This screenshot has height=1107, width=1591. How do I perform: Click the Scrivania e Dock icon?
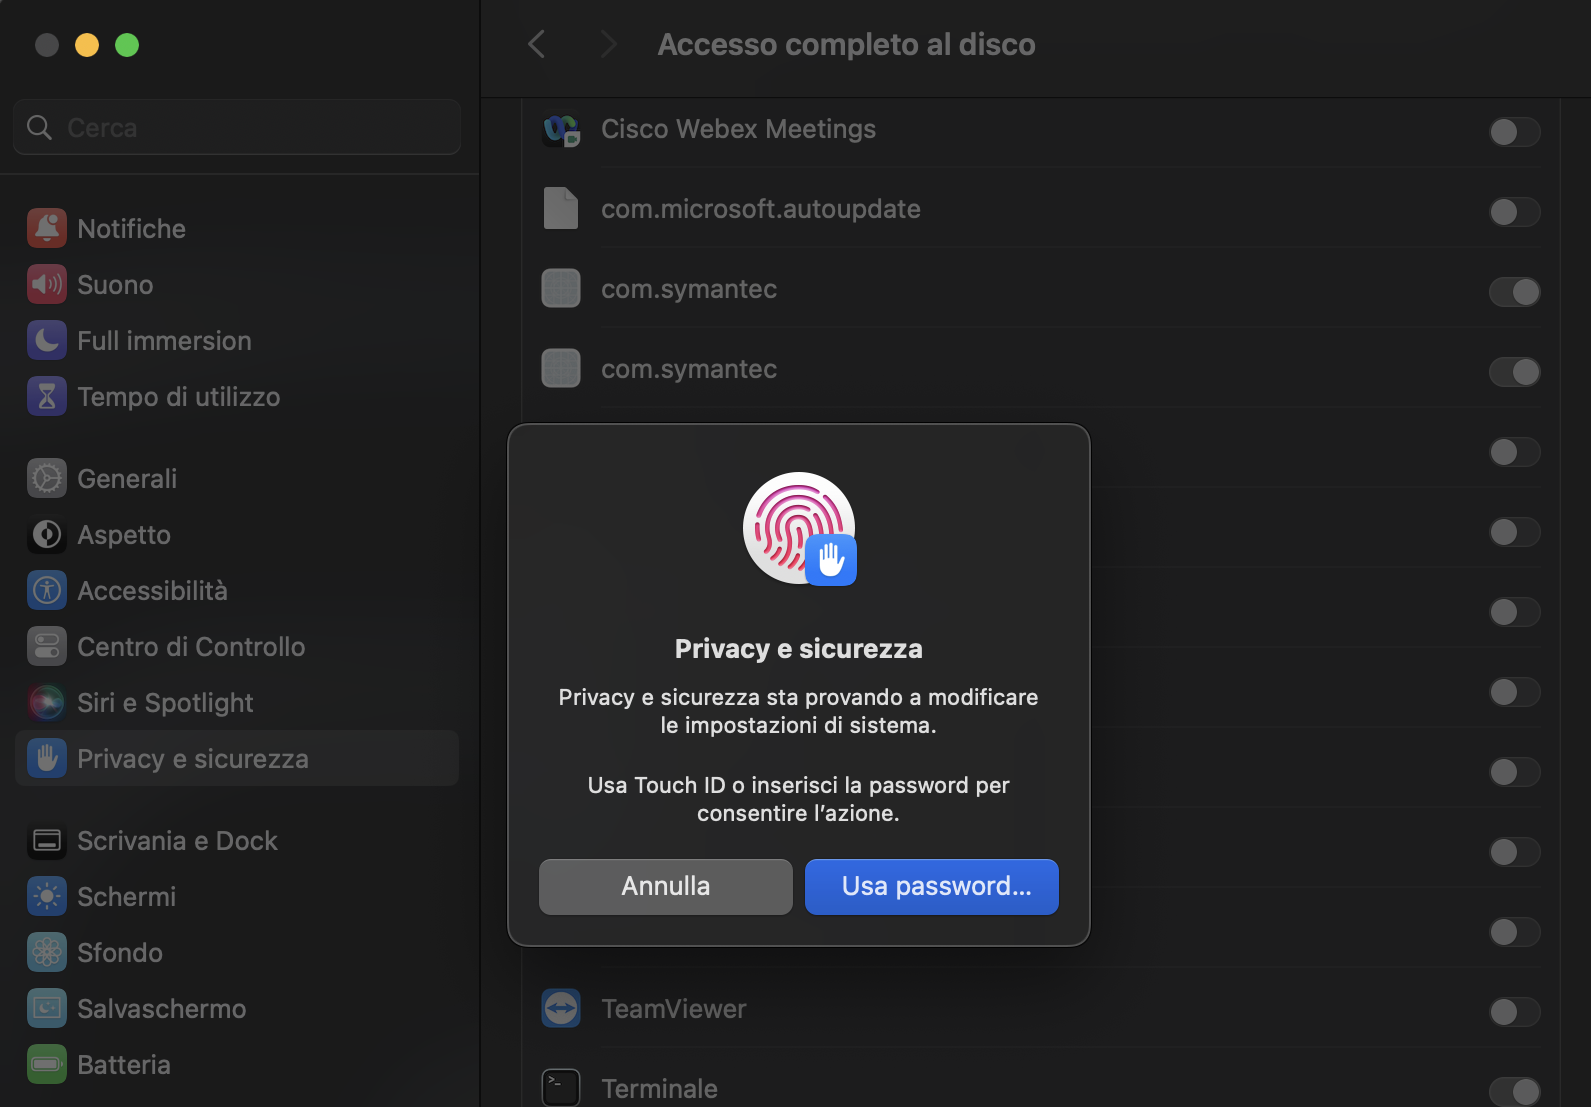click(x=47, y=841)
